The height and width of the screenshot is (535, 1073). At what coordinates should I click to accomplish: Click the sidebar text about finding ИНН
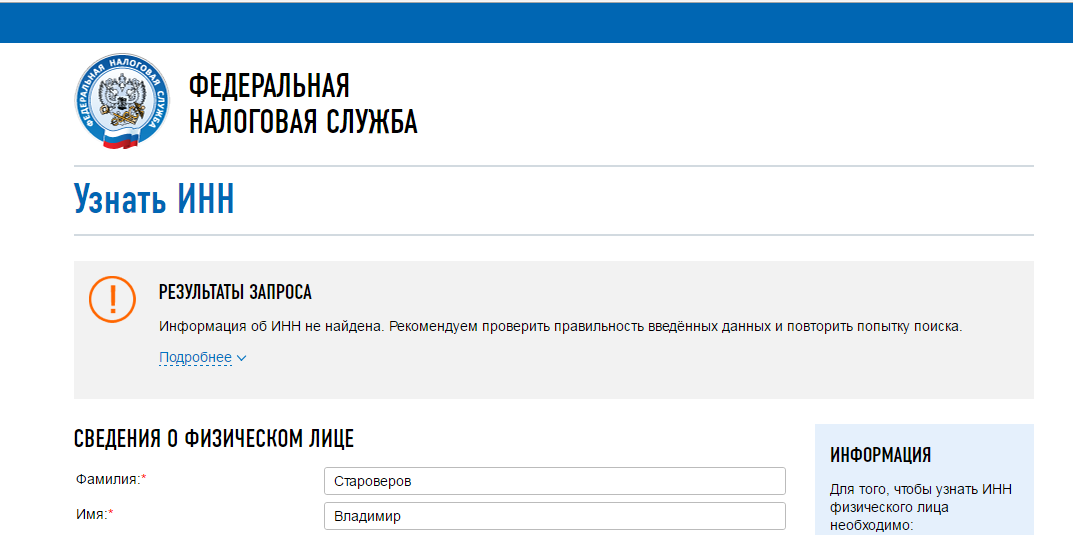point(921,506)
